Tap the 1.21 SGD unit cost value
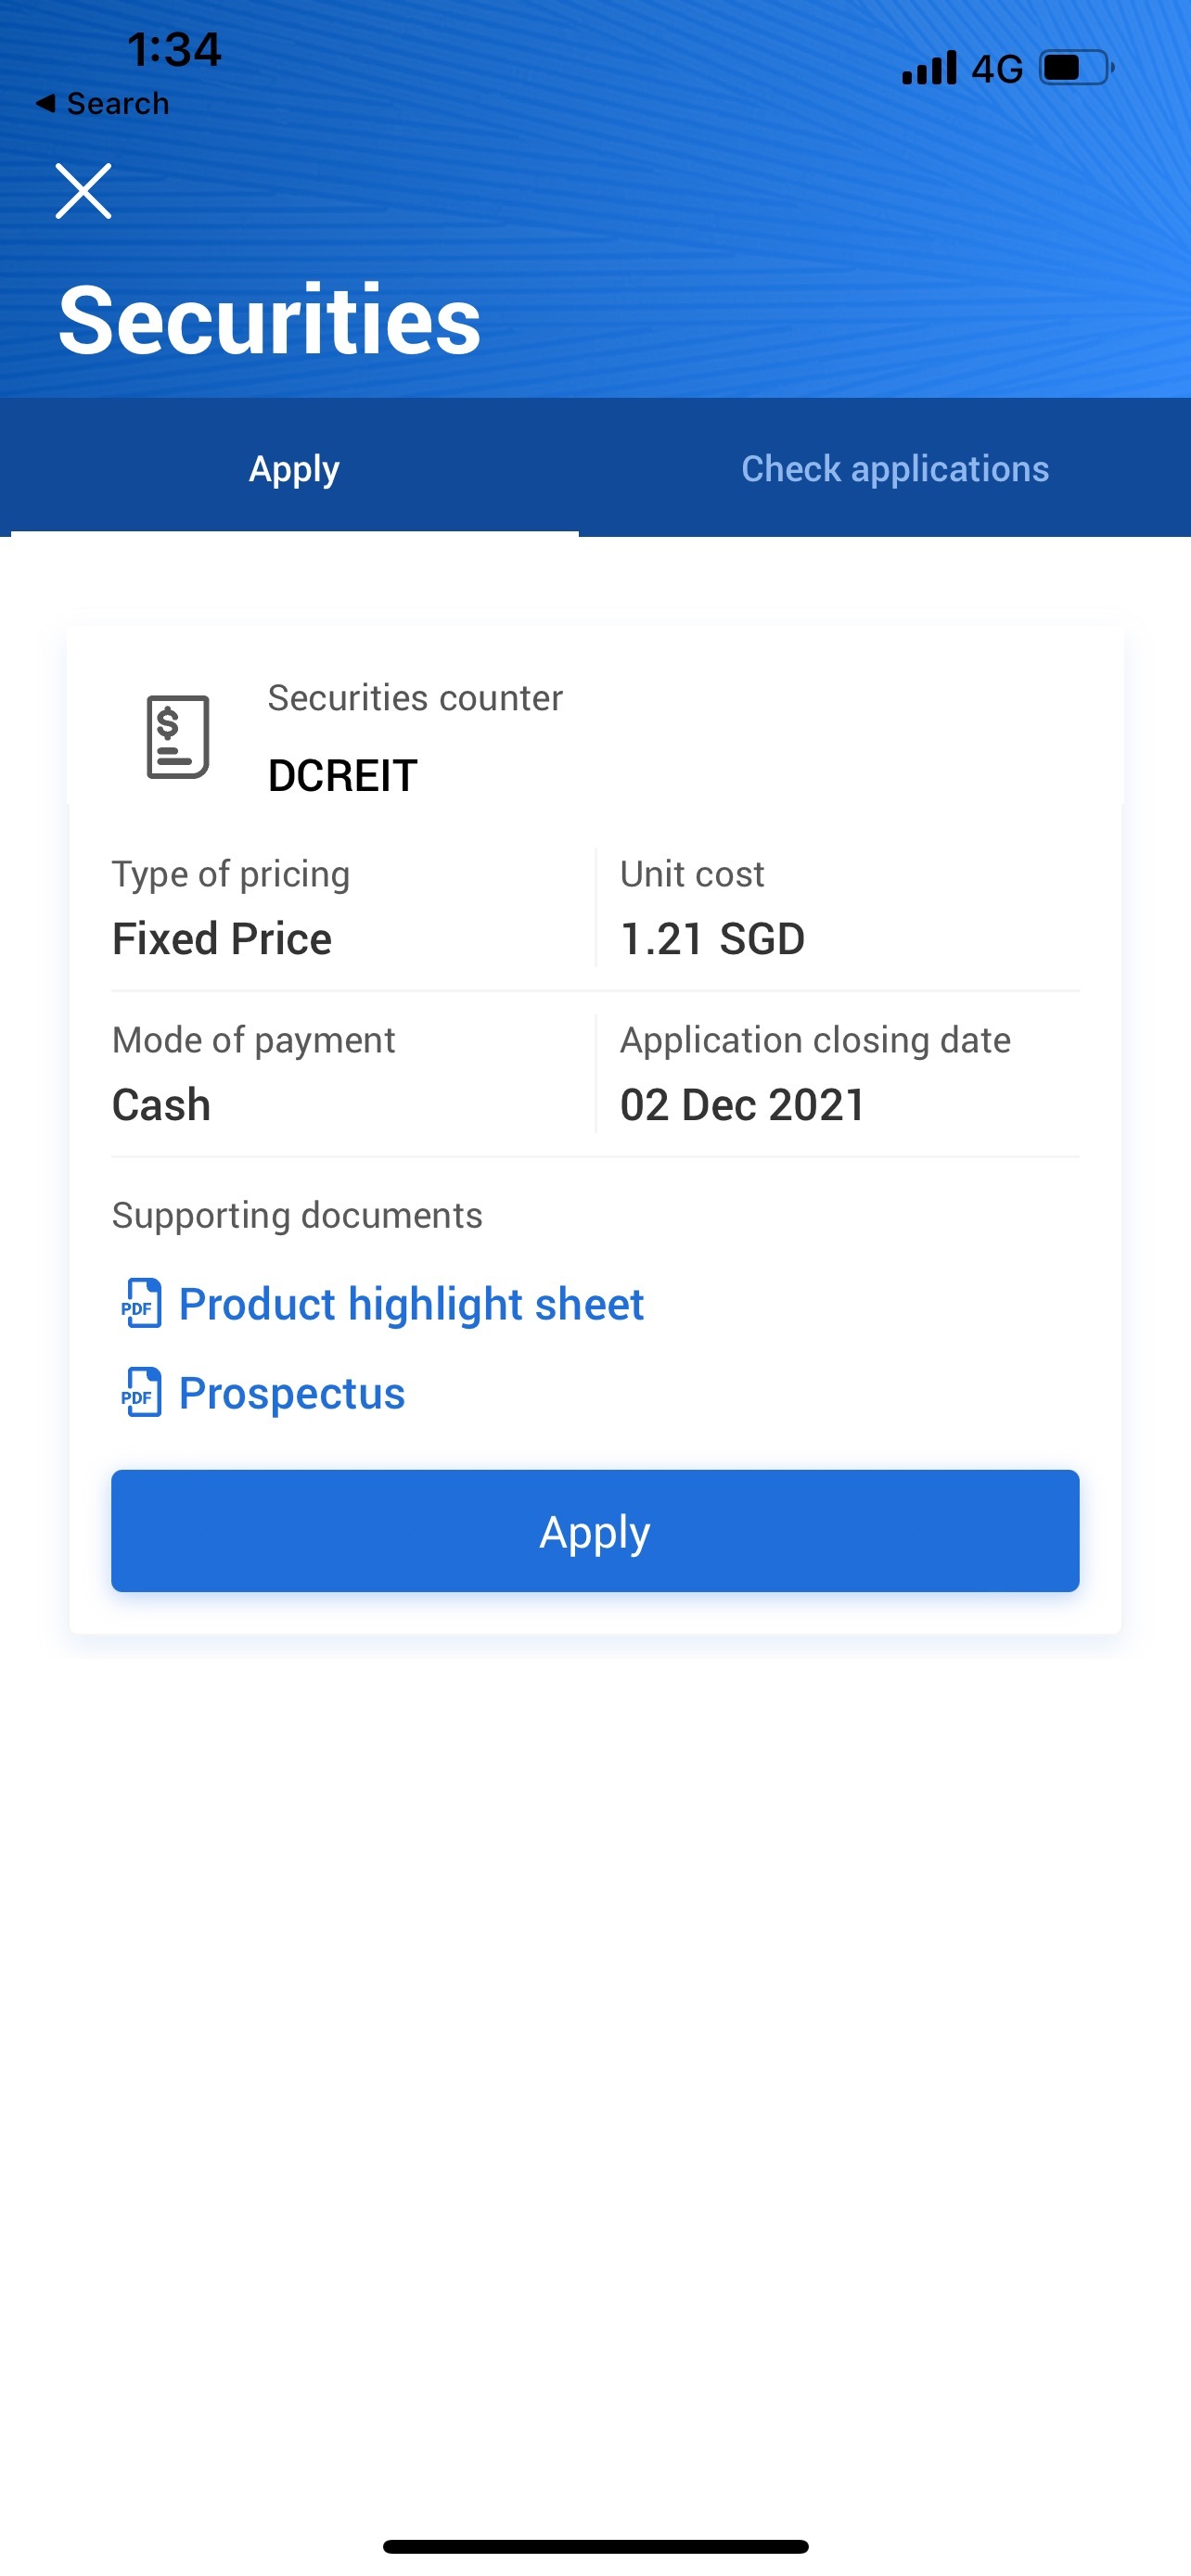The image size is (1191, 2576). click(x=712, y=939)
